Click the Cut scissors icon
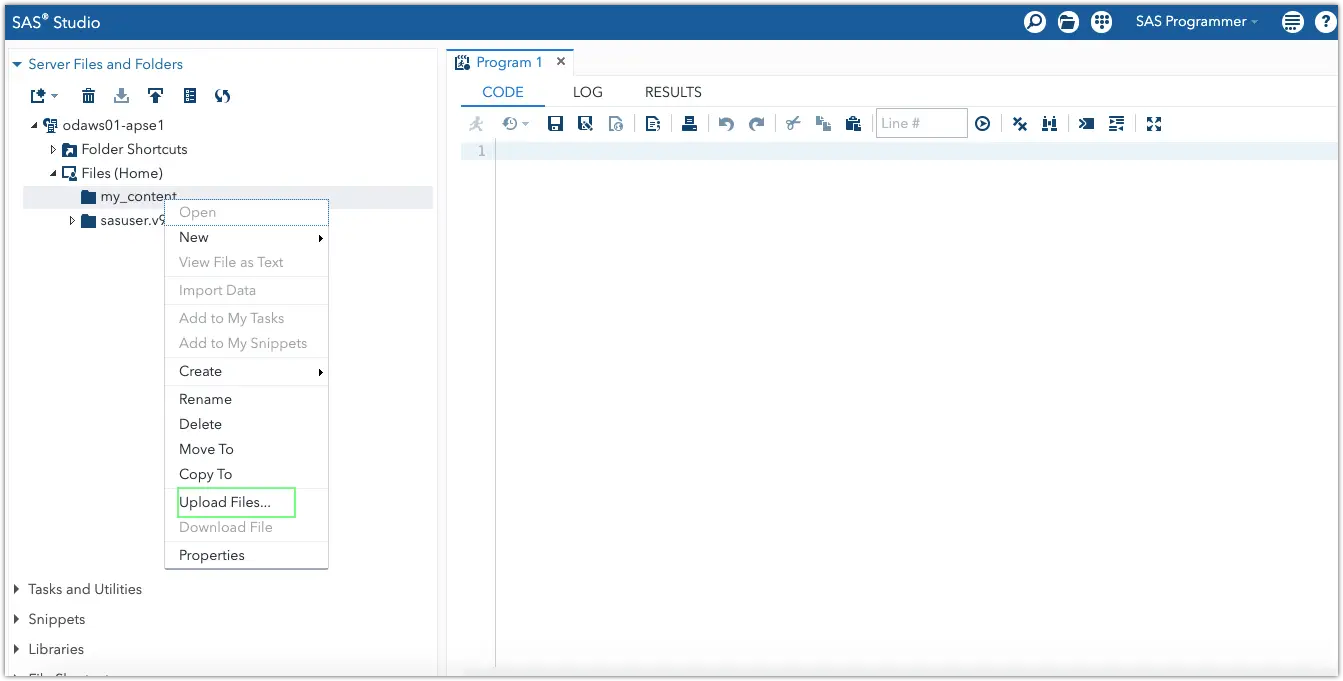The image size is (1343, 681). click(x=793, y=124)
